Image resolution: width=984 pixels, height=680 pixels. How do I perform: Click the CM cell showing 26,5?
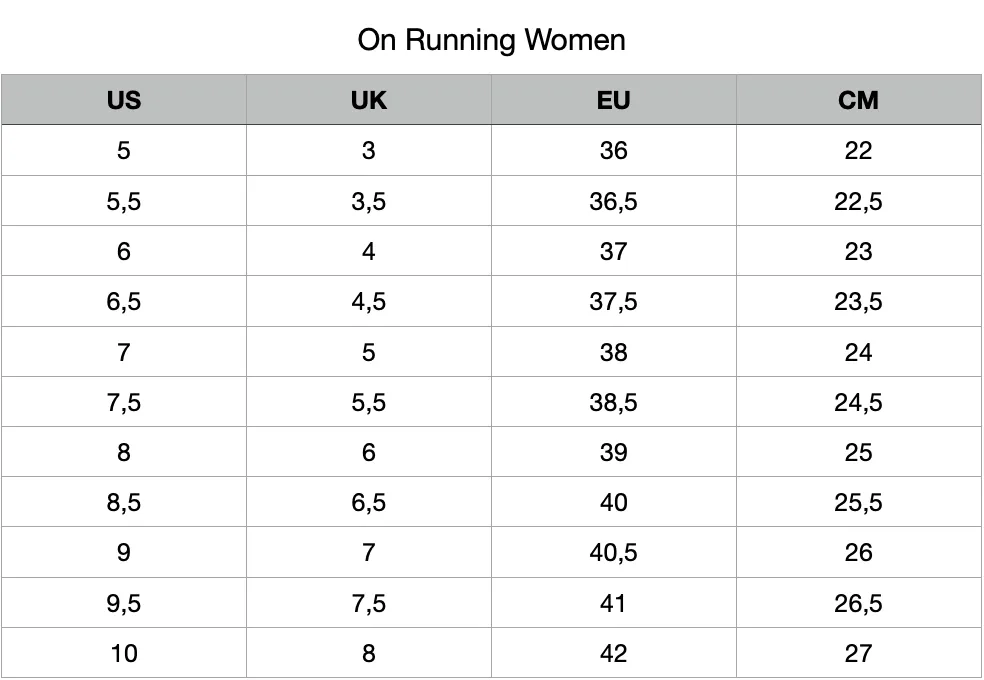(x=858, y=603)
